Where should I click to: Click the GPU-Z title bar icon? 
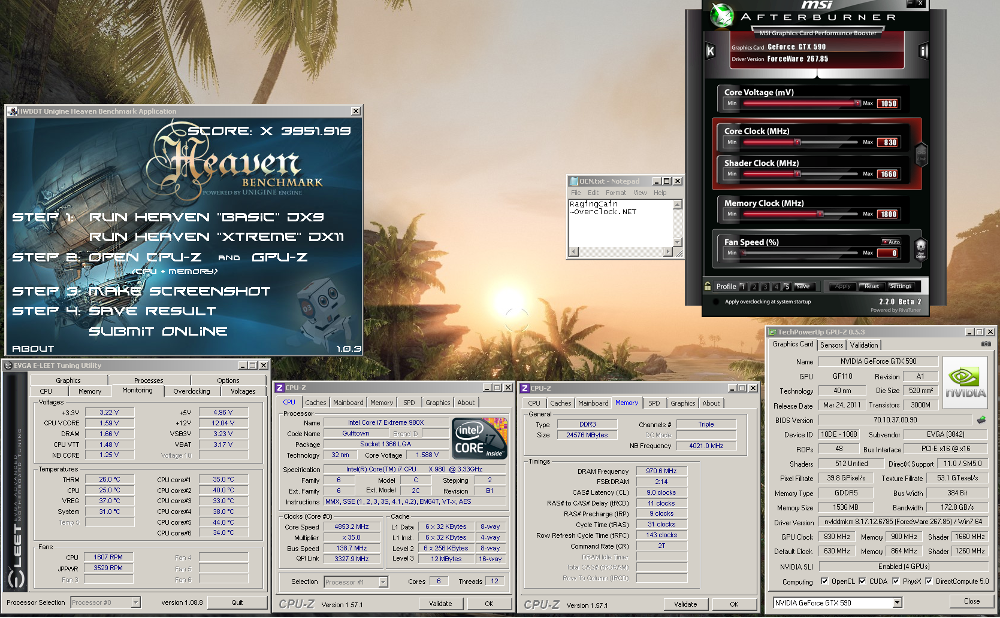pos(772,332)
